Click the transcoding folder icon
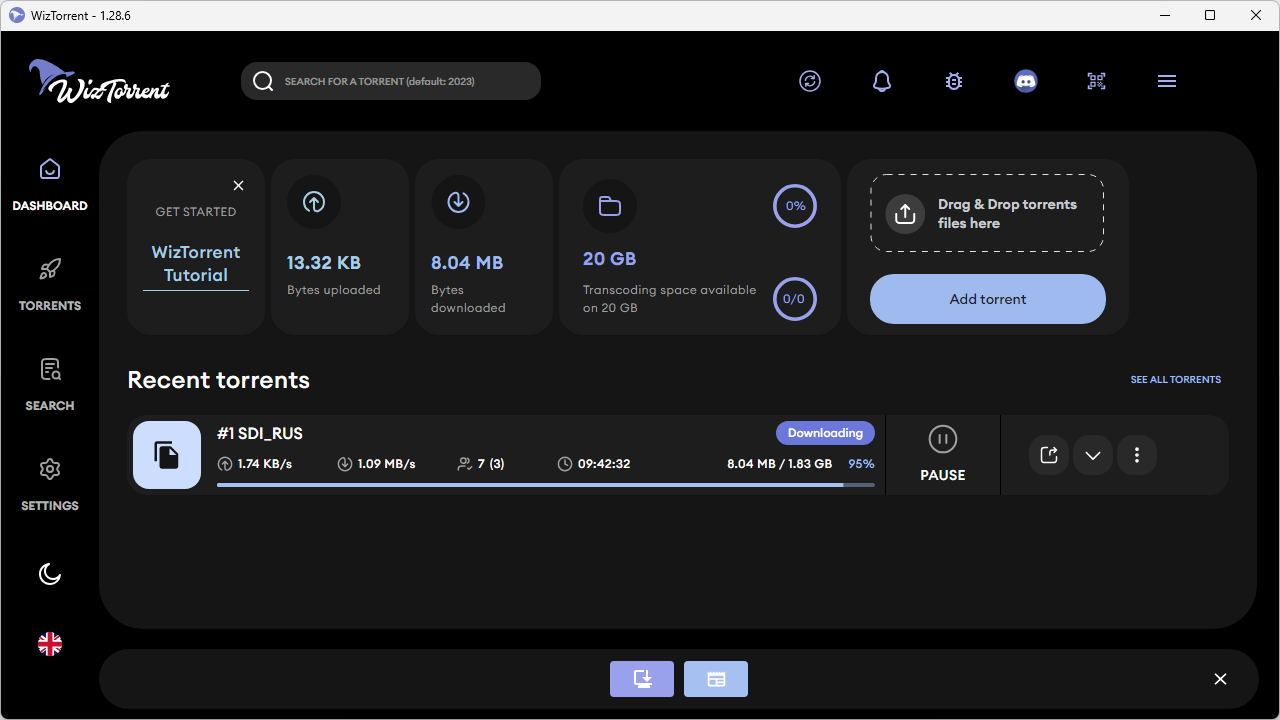The width and height of the screenshot is (1280, 720). (610, 206)
